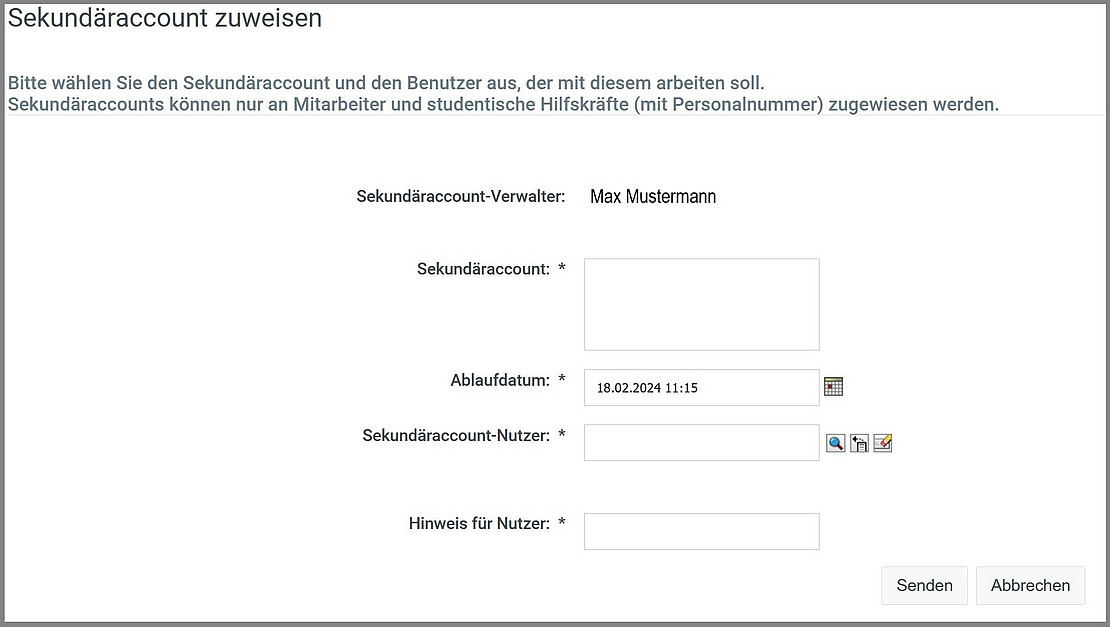The image size is (1110, 627).
Task: Open the calendar picker beside Ablaufdatum
Action: click(x=834, y=387)
